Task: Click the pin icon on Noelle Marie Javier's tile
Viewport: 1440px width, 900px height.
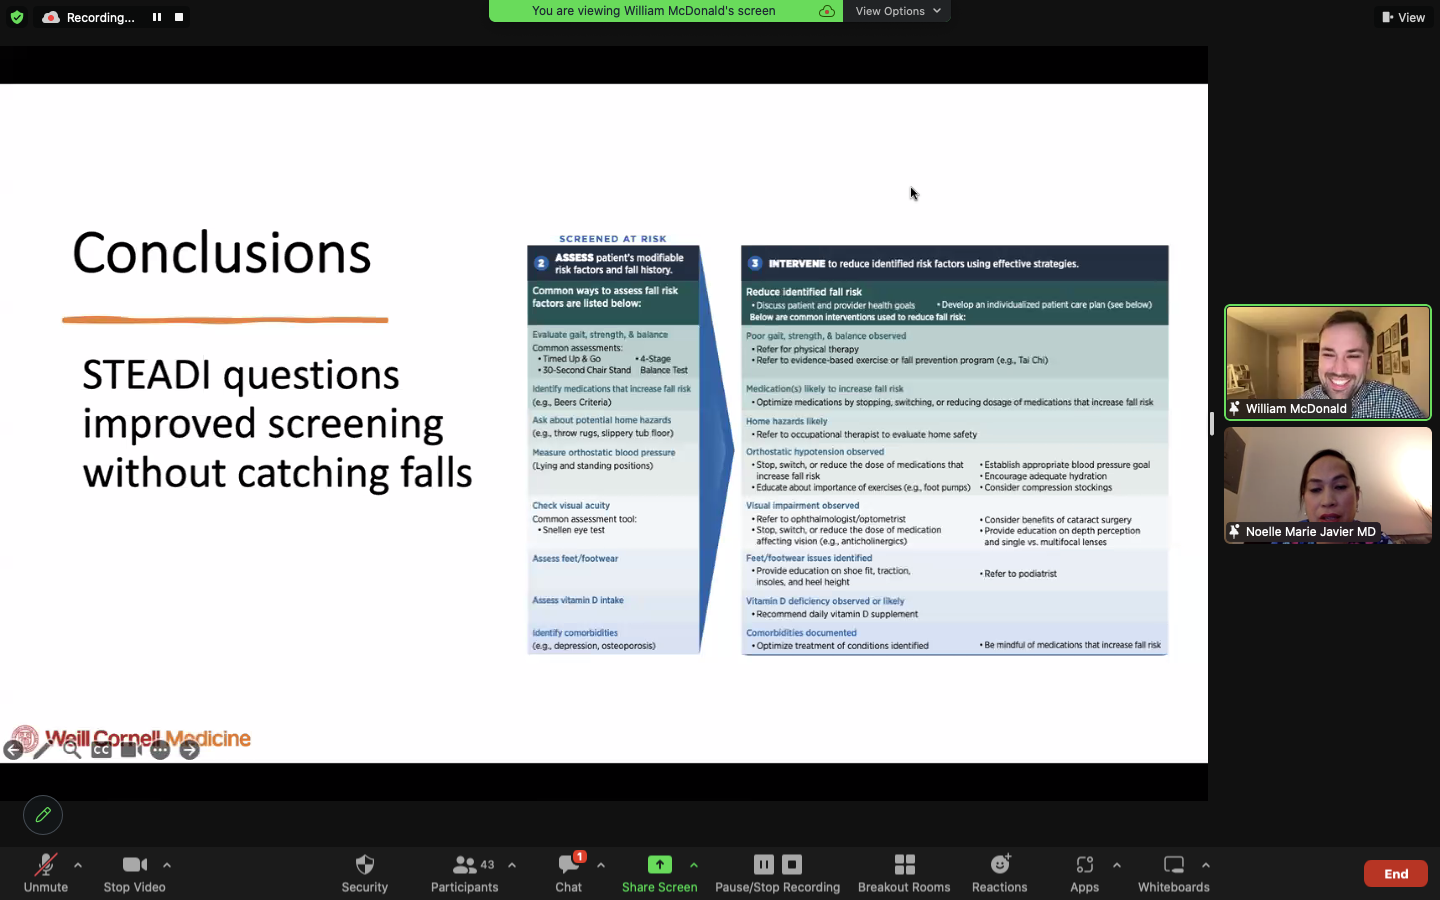Action: click(x=1235, y=531)
